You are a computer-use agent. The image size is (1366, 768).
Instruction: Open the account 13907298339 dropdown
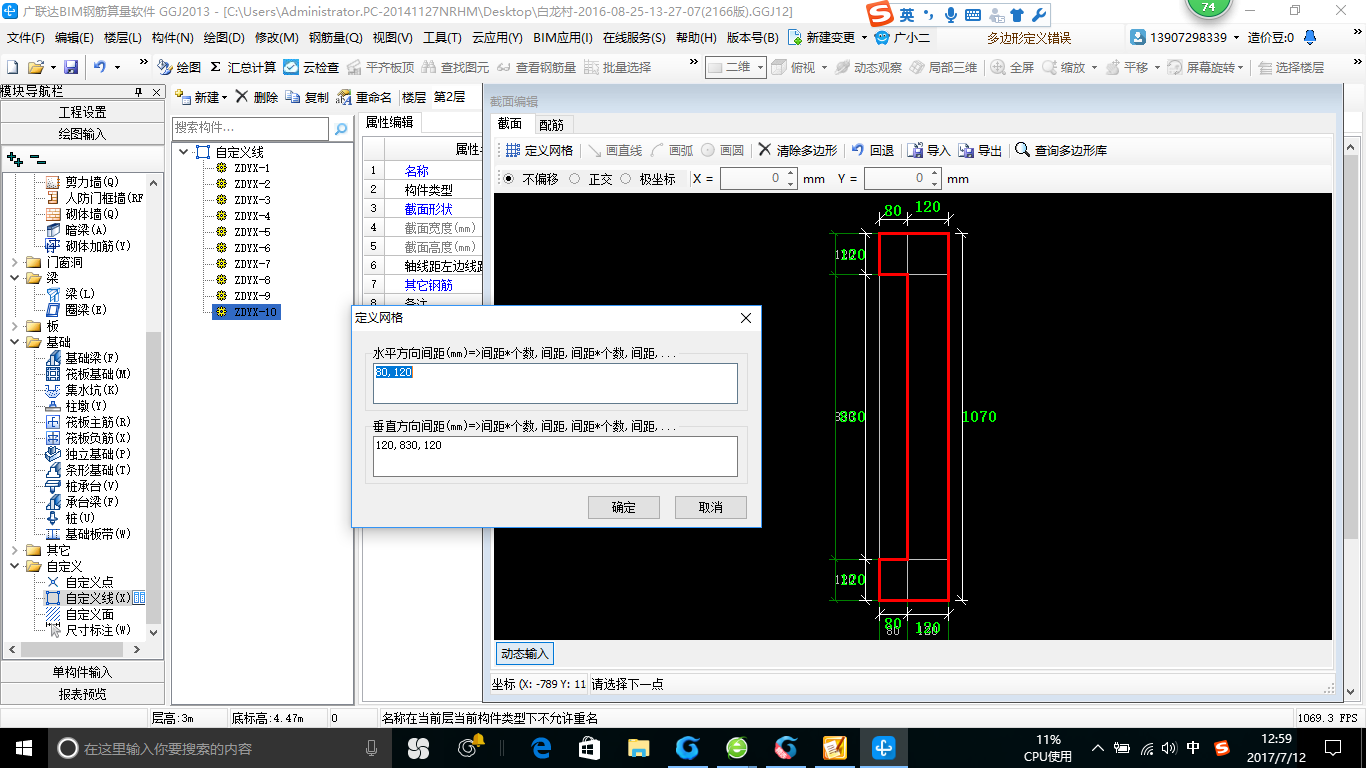point(1236,38)
